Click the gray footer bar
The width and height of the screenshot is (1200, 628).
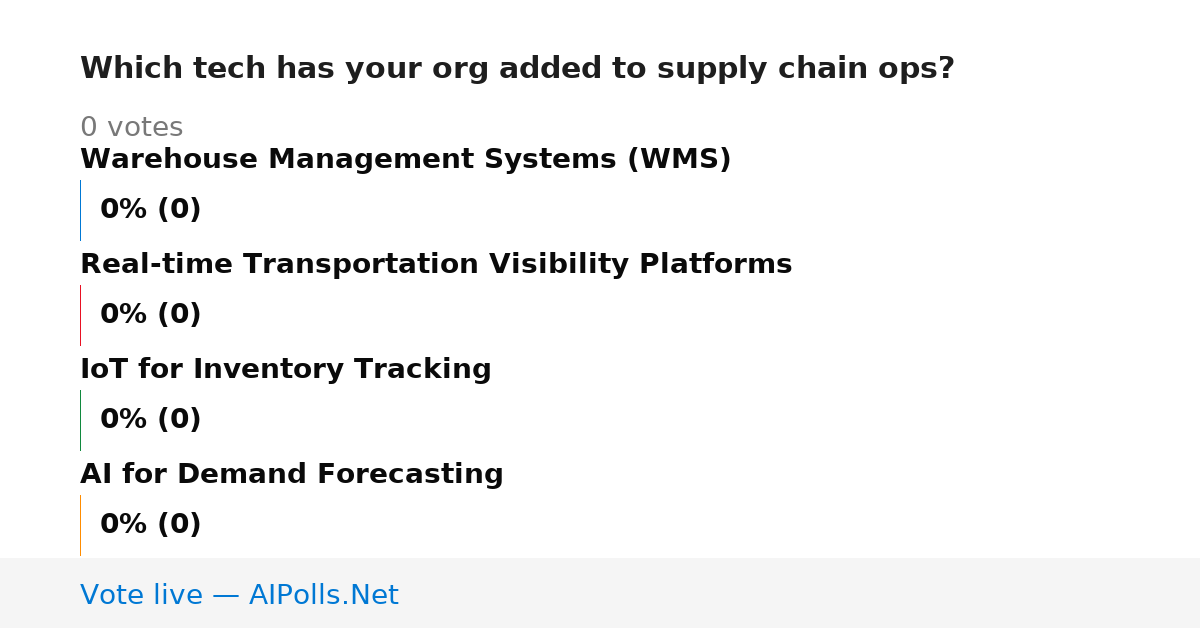click(600, 593)
